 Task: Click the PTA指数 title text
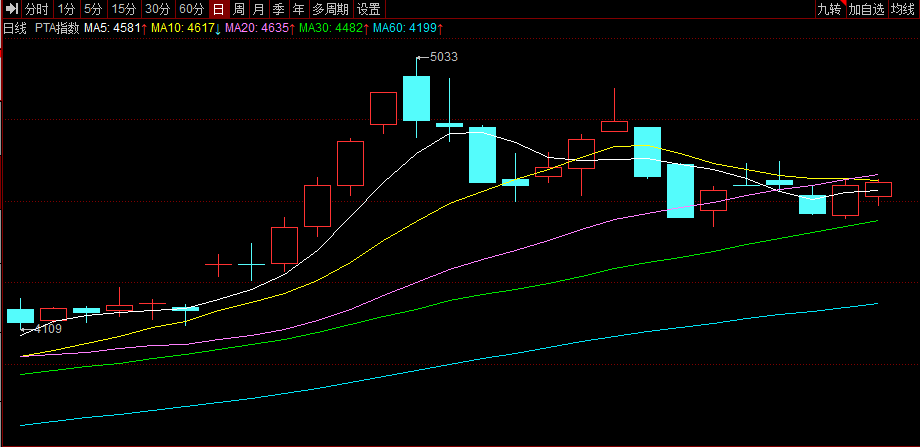click(57, 28)
